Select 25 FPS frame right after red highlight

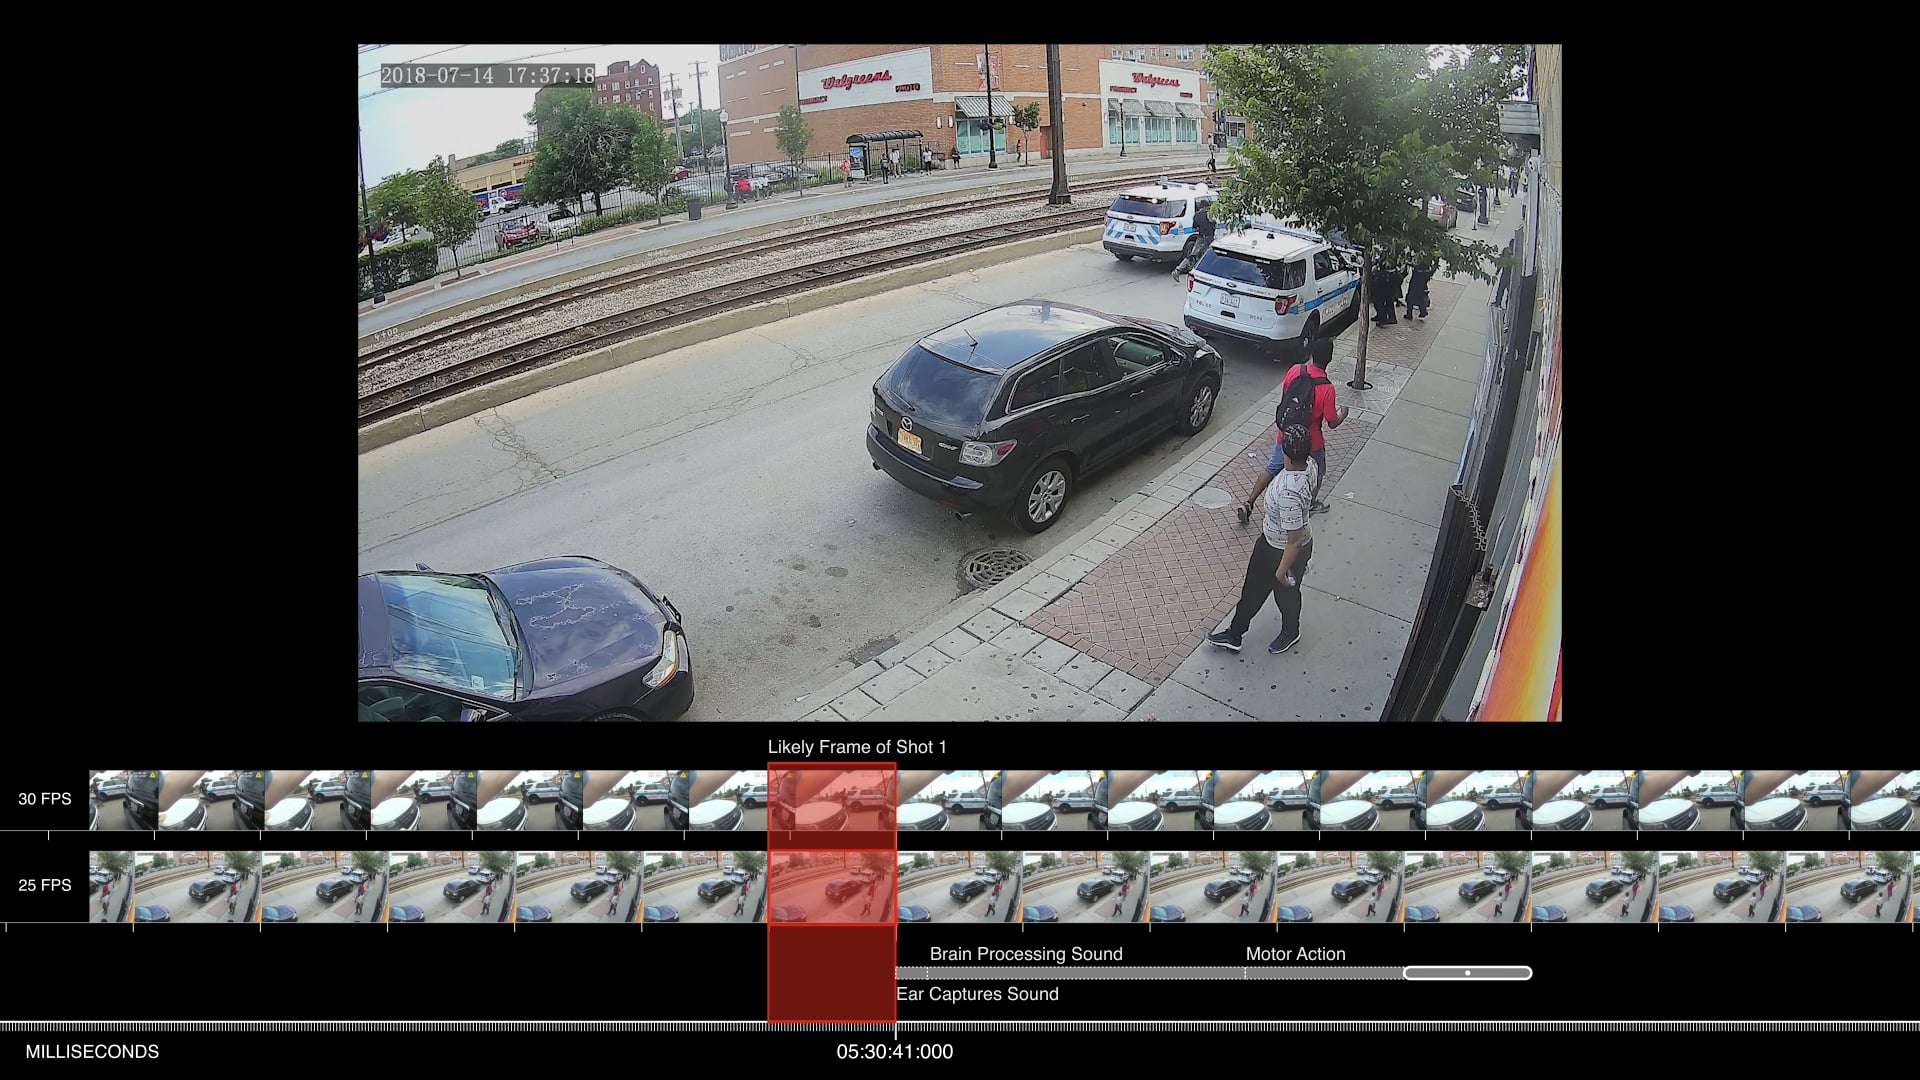(x=958, y=886)
